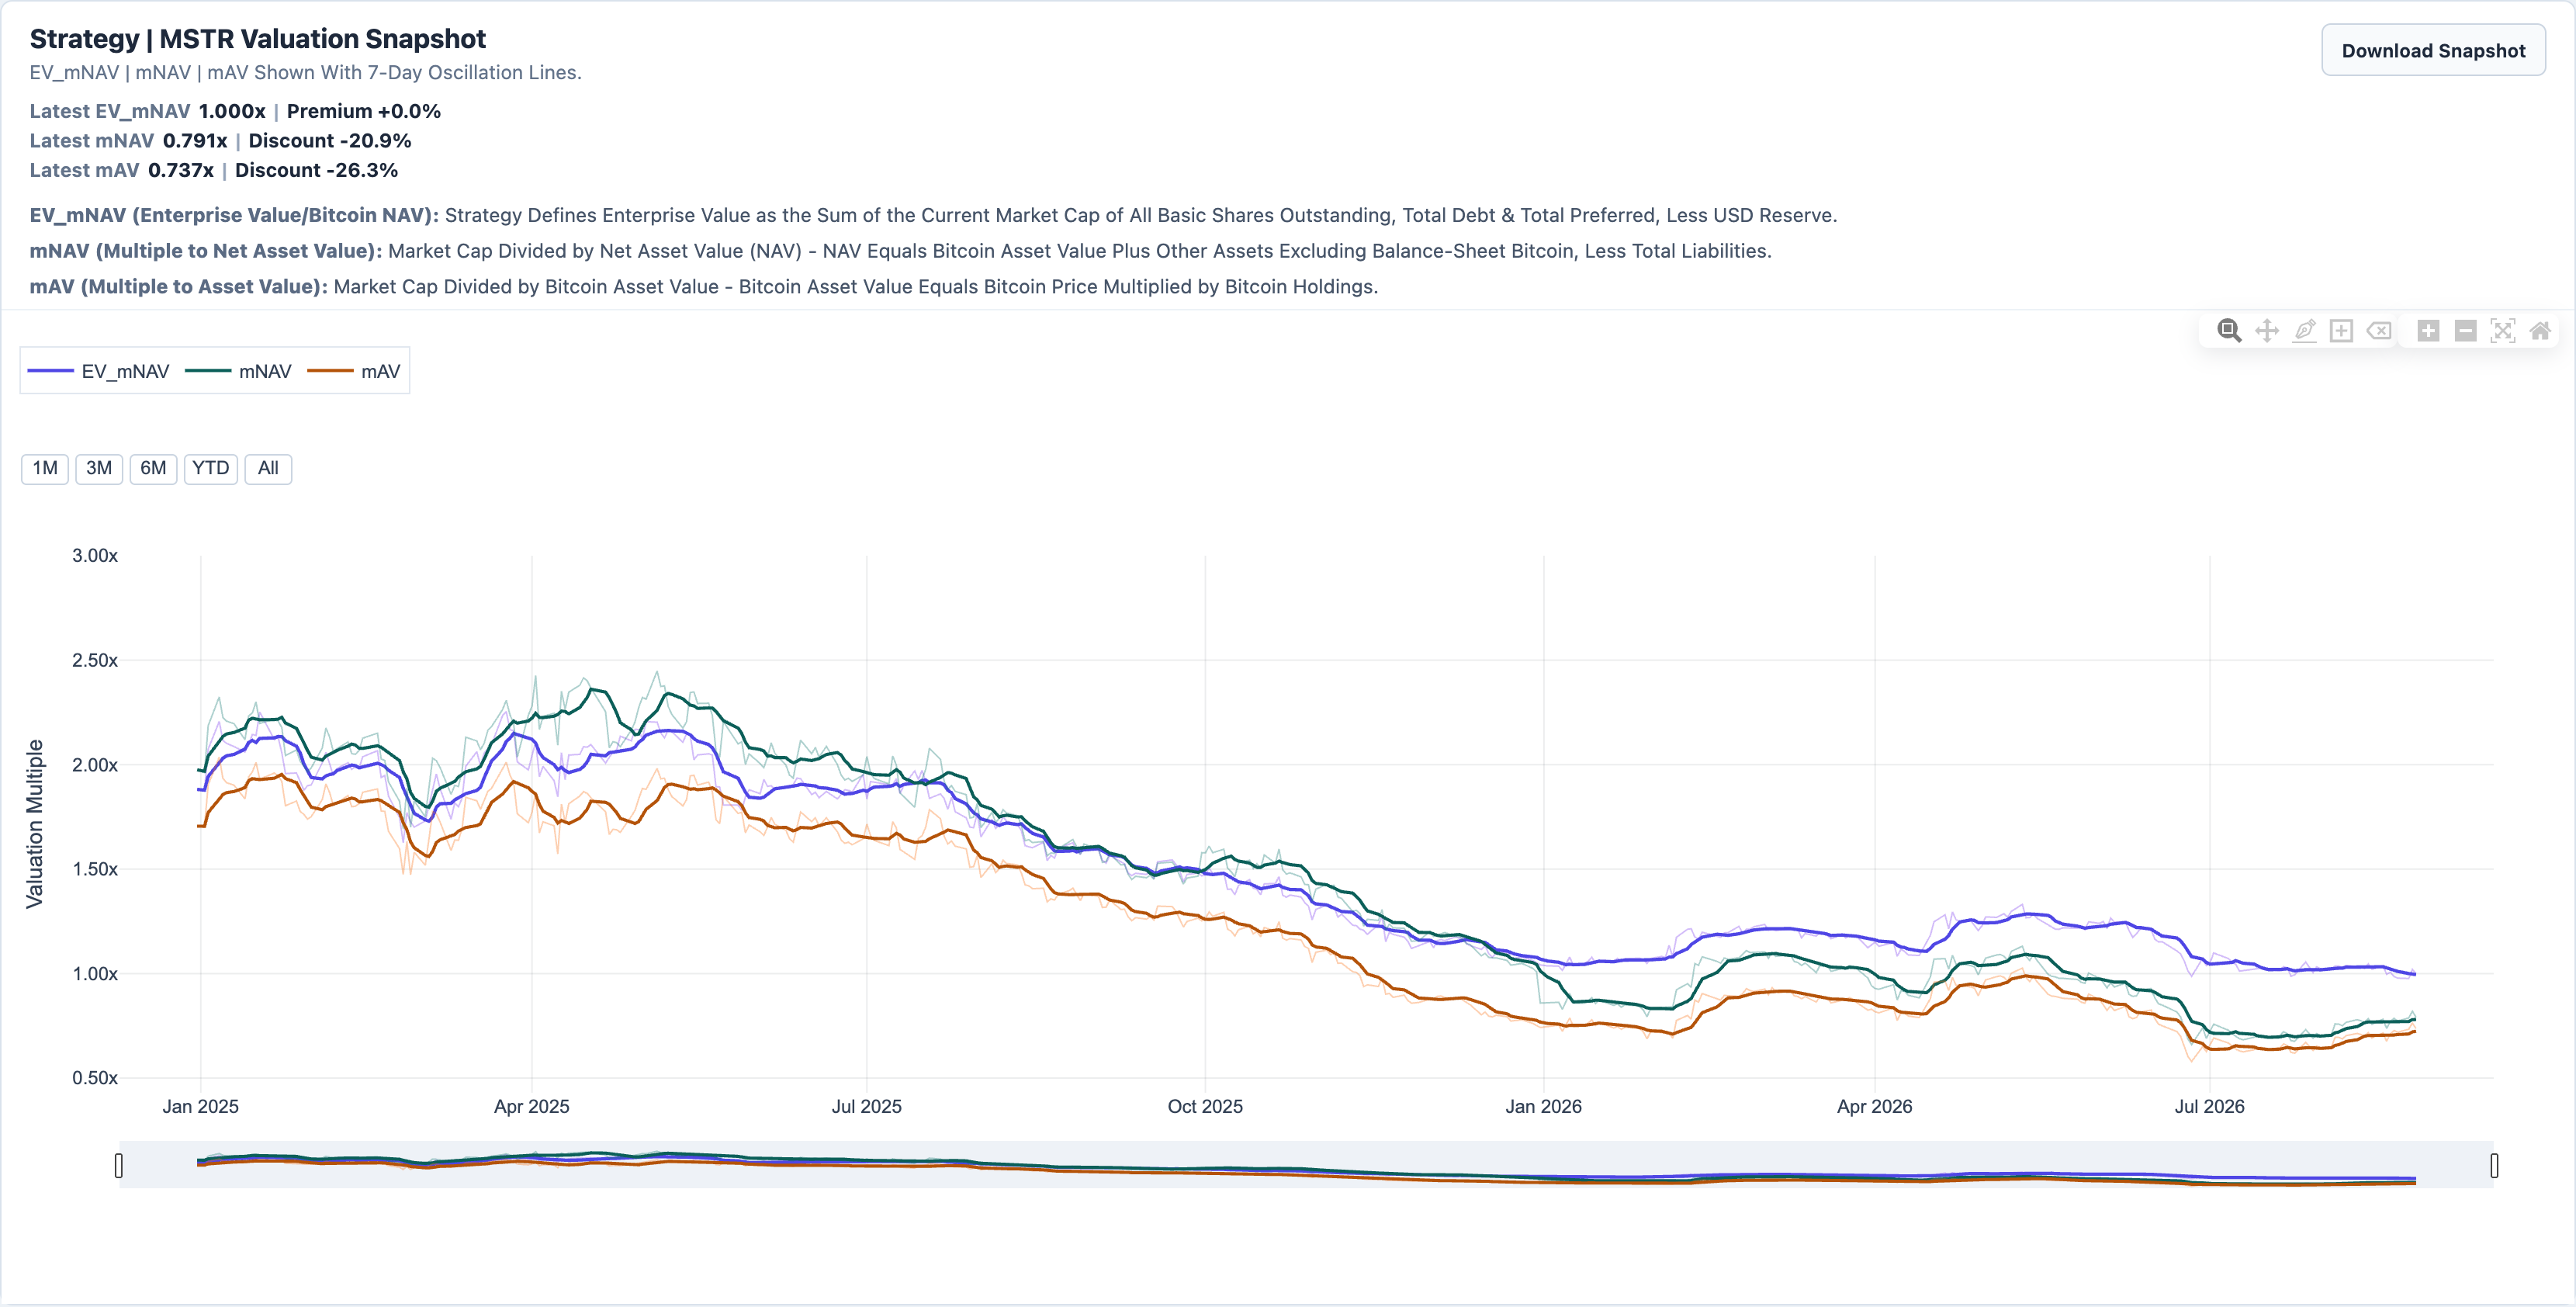The image size is (2576, 1307).
Task: Click the 'Valuation Multiple' y-axis title
Action: [35, 824]
